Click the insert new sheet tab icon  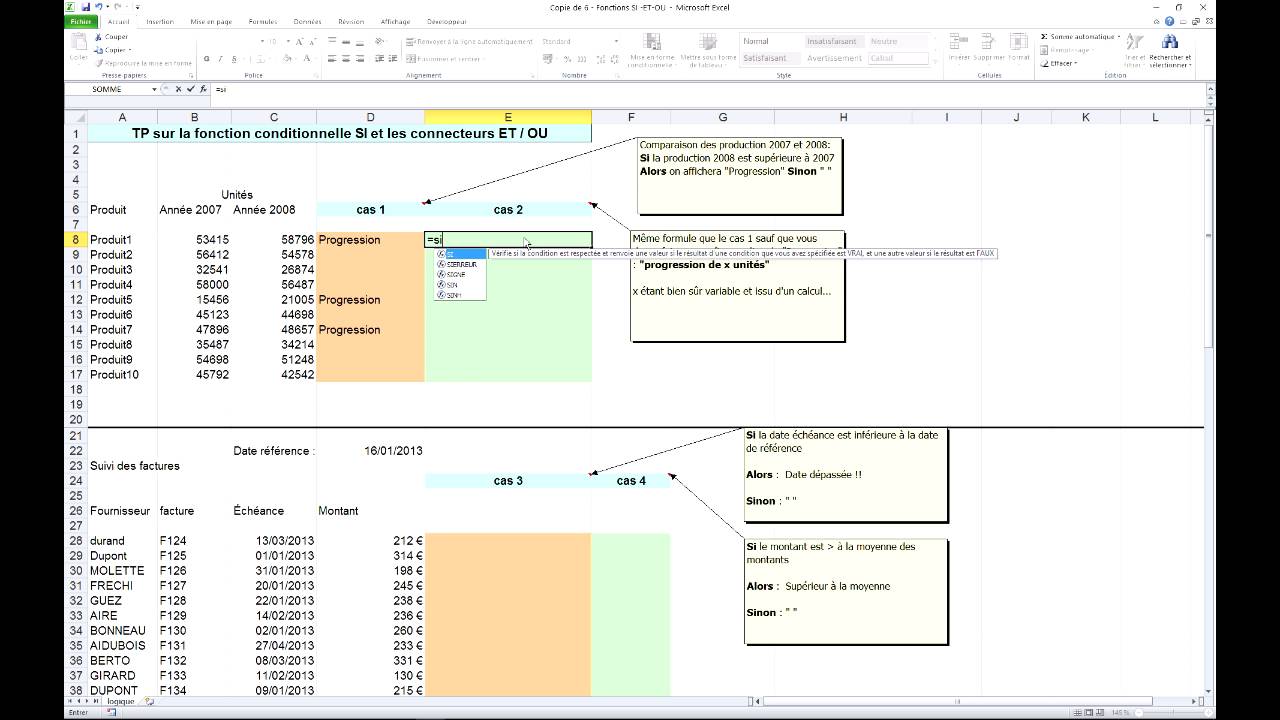(150, 701)
